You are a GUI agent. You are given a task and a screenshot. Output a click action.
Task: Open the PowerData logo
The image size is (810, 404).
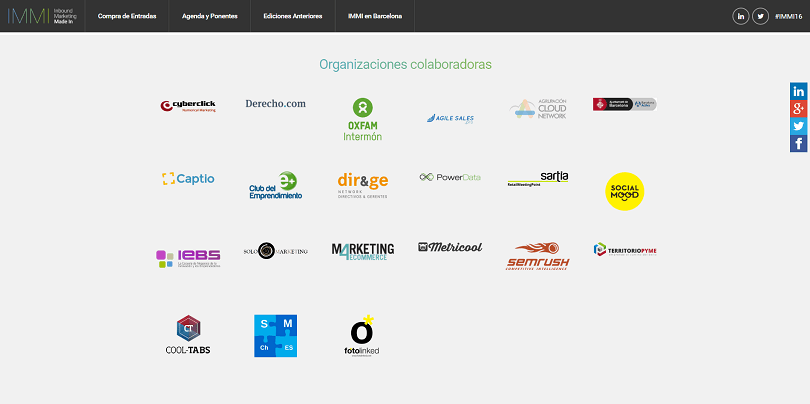point(450,177)
